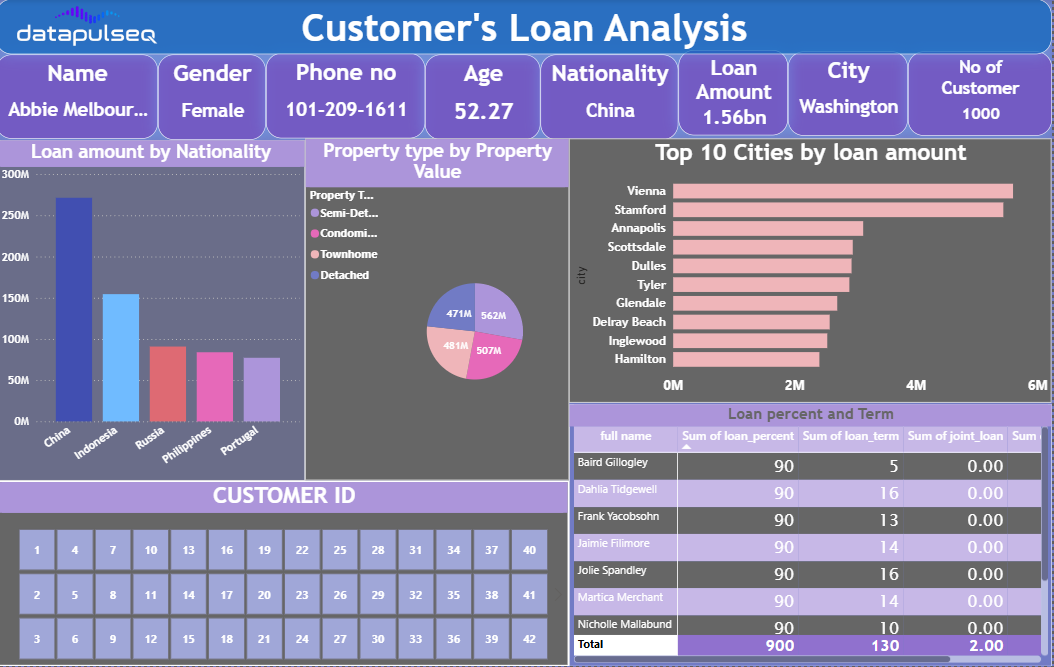This screenshot has width=1054, height=667.
Task: Click the Loan percent and Term title
Action: coord(810,414)
